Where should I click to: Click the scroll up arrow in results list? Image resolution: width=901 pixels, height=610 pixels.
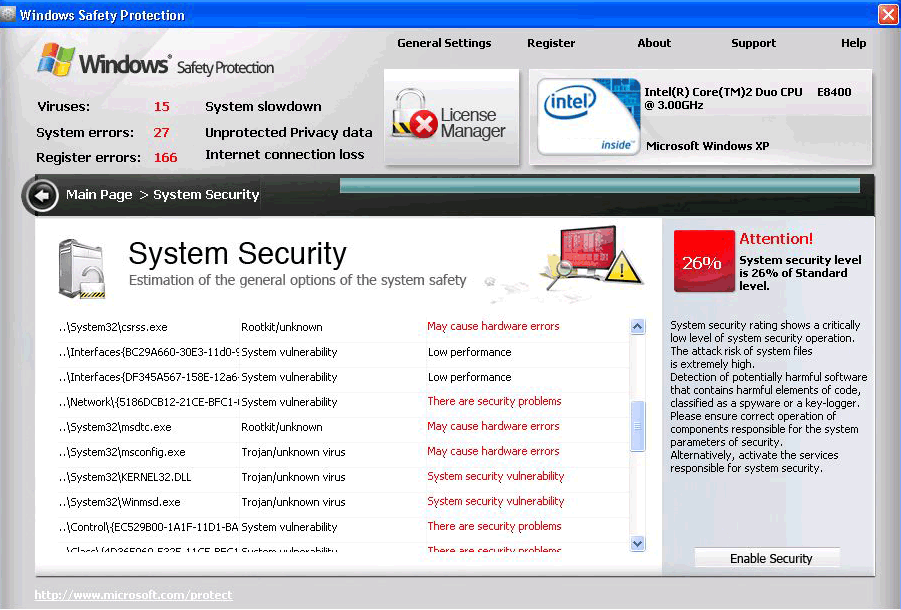[638, 327]
